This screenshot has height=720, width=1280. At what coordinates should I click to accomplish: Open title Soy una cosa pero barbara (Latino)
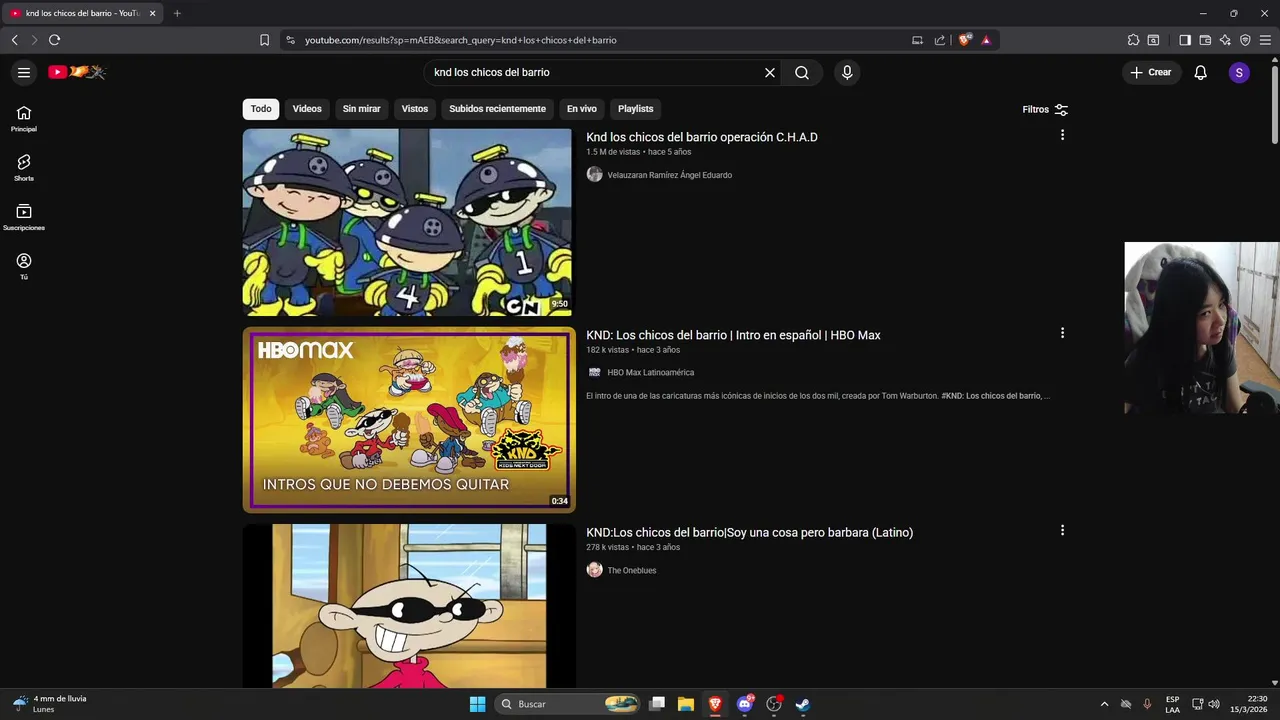749,532
